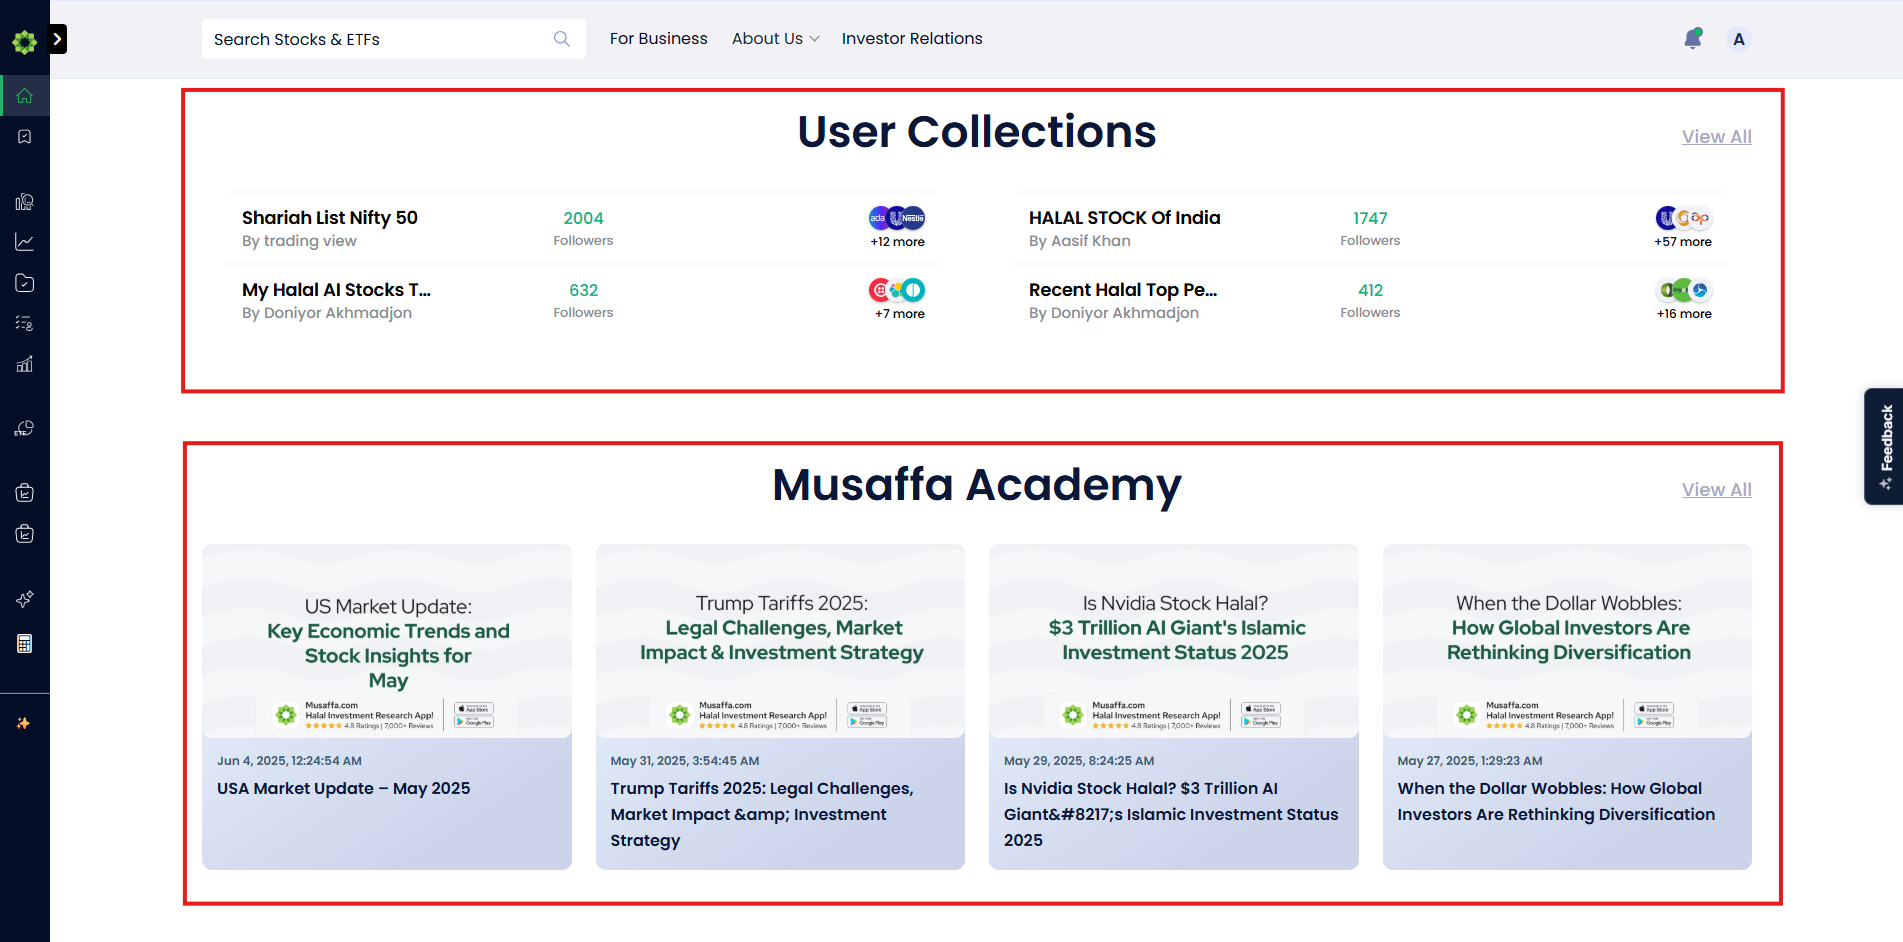Open the folder with checkmark sidebar icon
This screenshot has height=942, width=1903.
(x=25, y=283)
